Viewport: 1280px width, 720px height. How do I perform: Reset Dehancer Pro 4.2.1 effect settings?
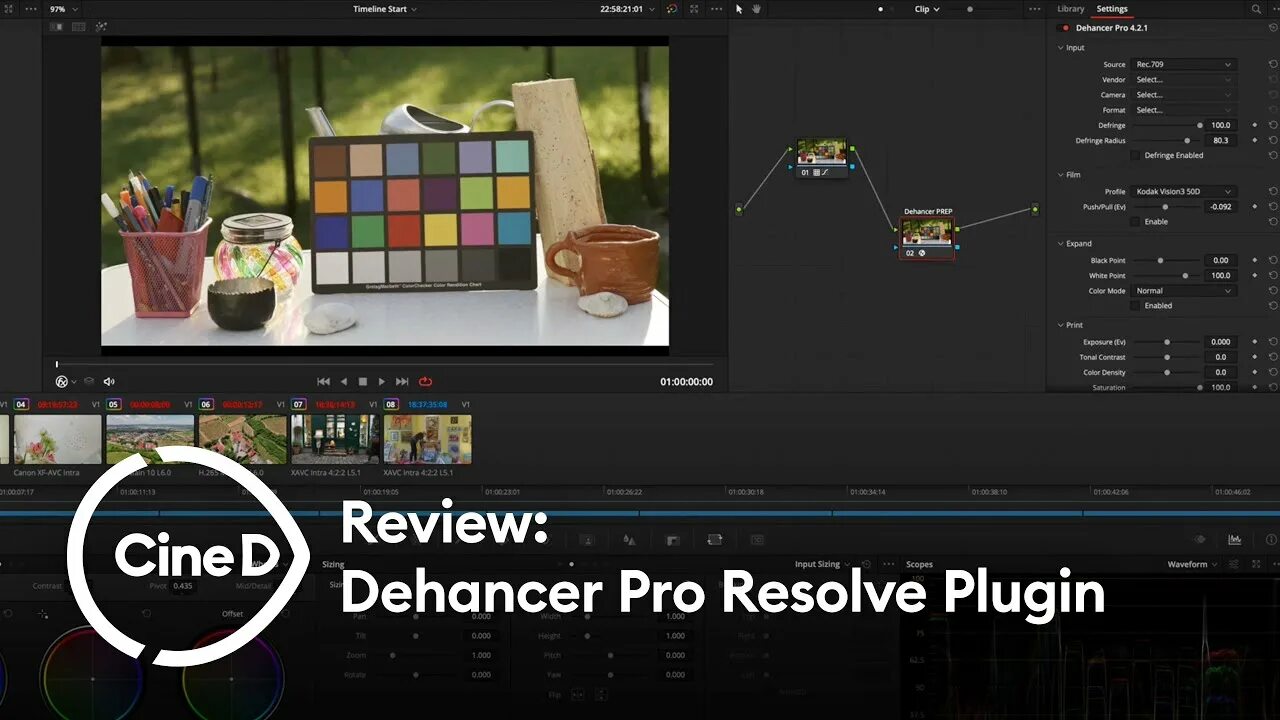1273,28
